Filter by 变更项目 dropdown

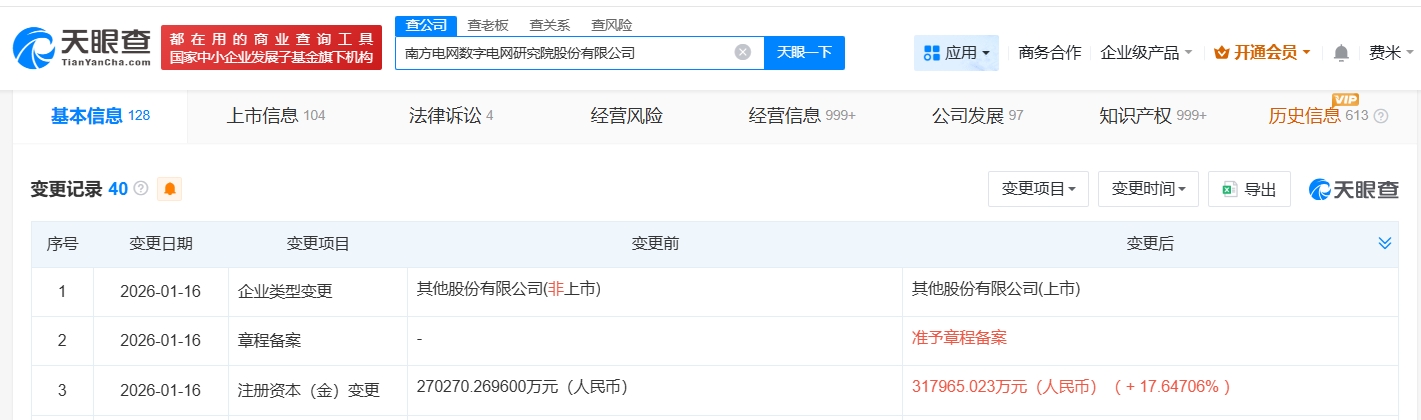coord(1039,189)
